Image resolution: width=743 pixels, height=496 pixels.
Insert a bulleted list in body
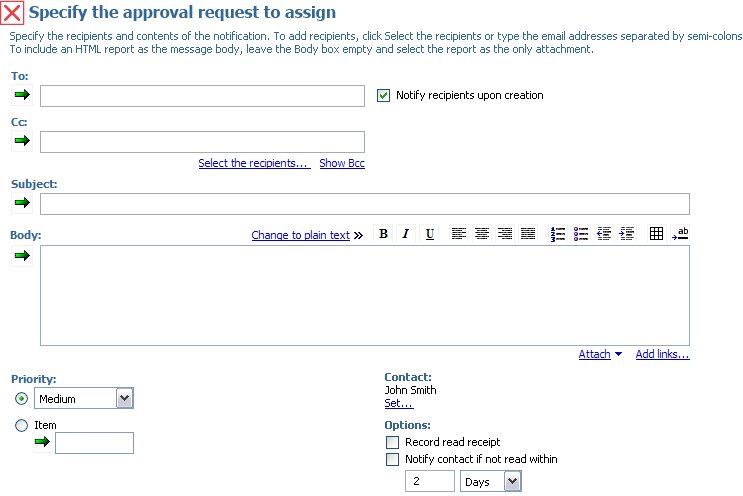click(581, 234)
